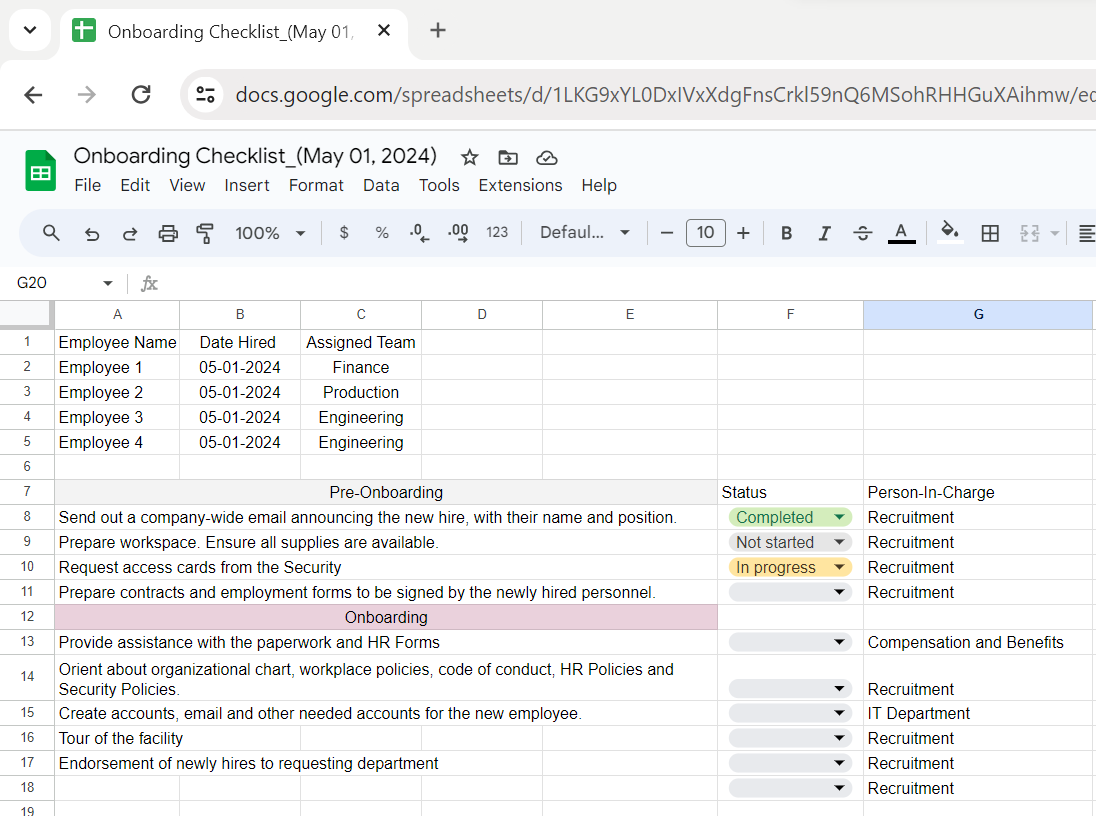Open the Insert menu
This screenshot has width=1096, height=816.
247,185
